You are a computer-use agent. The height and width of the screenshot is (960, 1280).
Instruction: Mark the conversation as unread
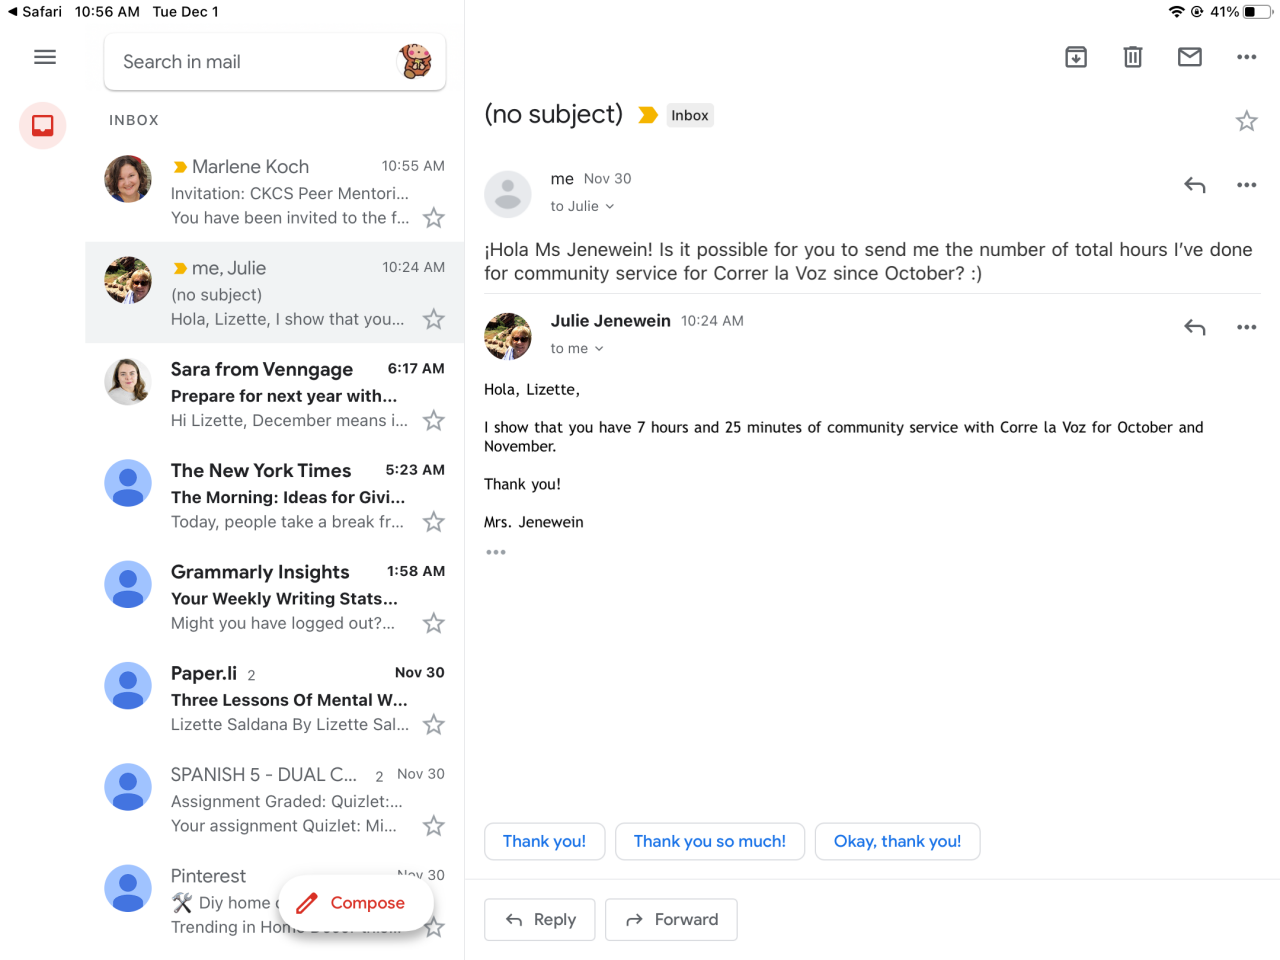(x=1190, y=57)
